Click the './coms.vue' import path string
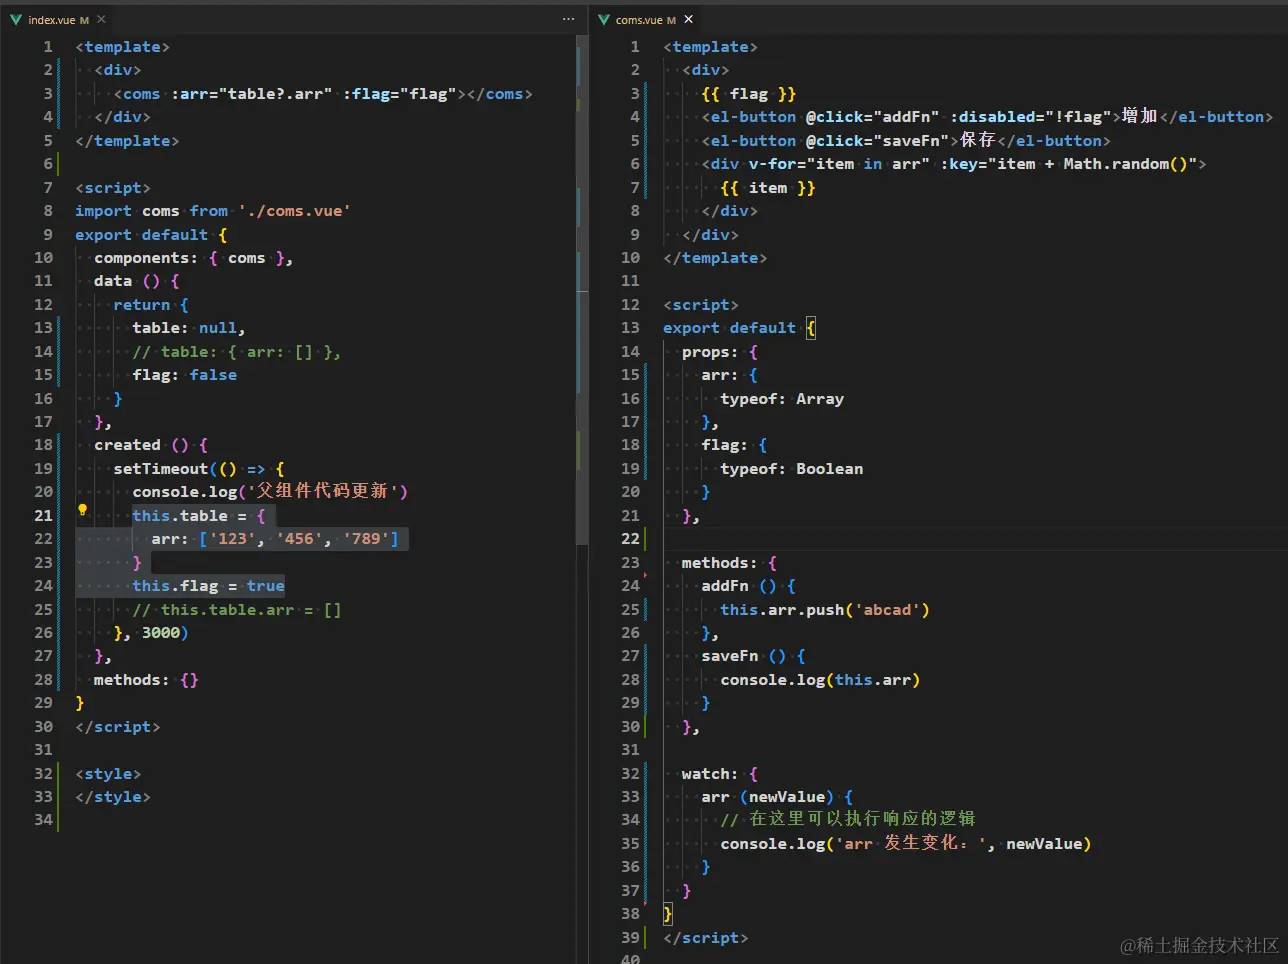The height and width of the screenshot is (964, 1288). coord(294,211)
